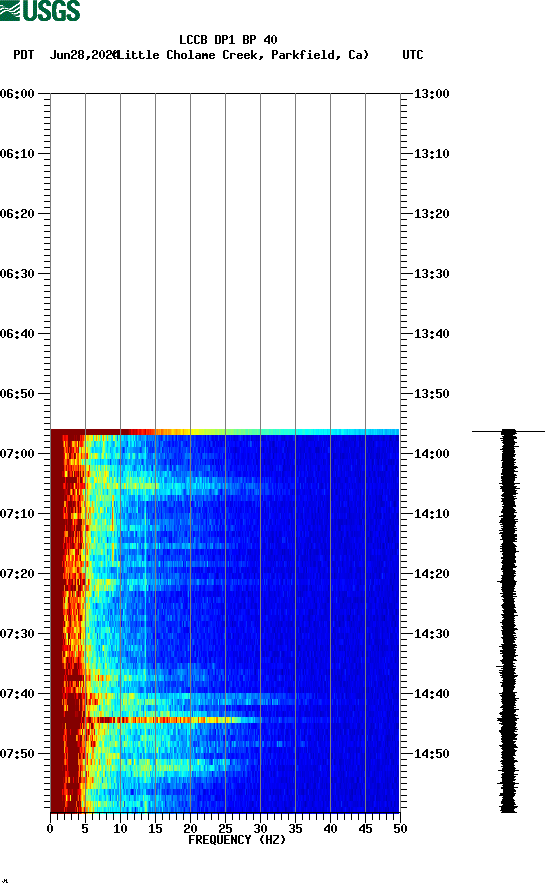This screenshot has height=892, width=552.
Task: Click the station name 'Little Cholame Creek, Parkfield, Ca'
Action: (243, 55)
